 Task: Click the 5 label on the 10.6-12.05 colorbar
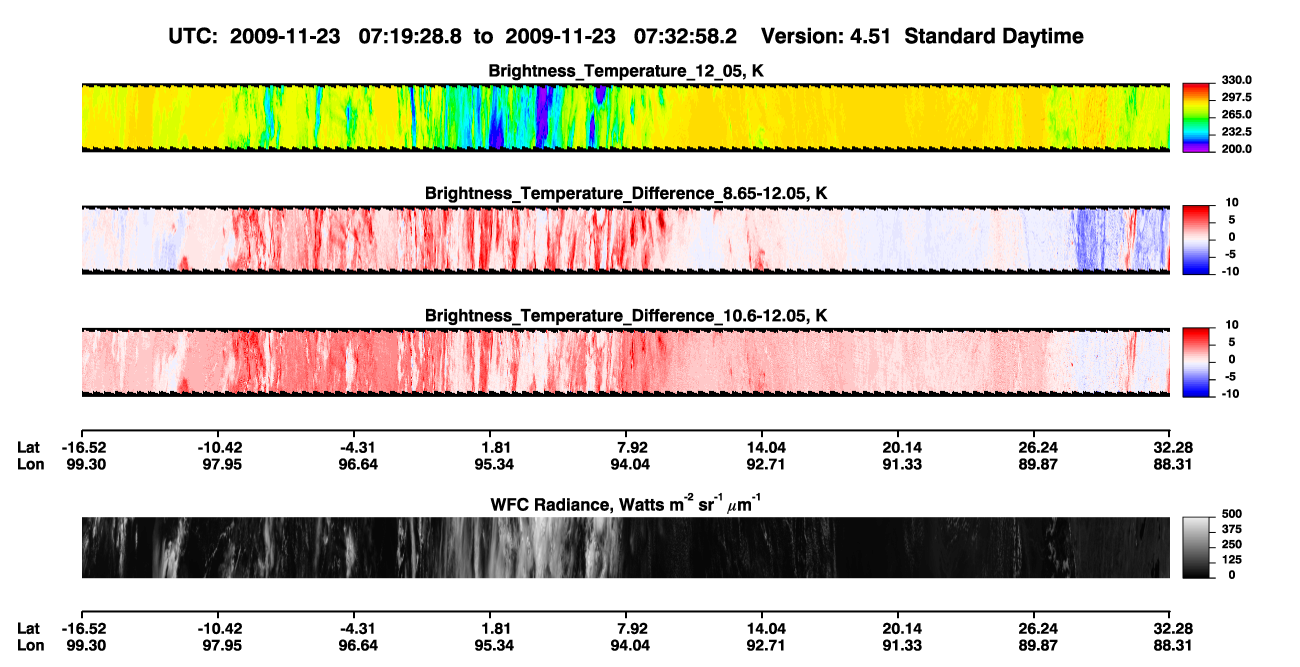pyautogui.click(x=1233, y=341)
